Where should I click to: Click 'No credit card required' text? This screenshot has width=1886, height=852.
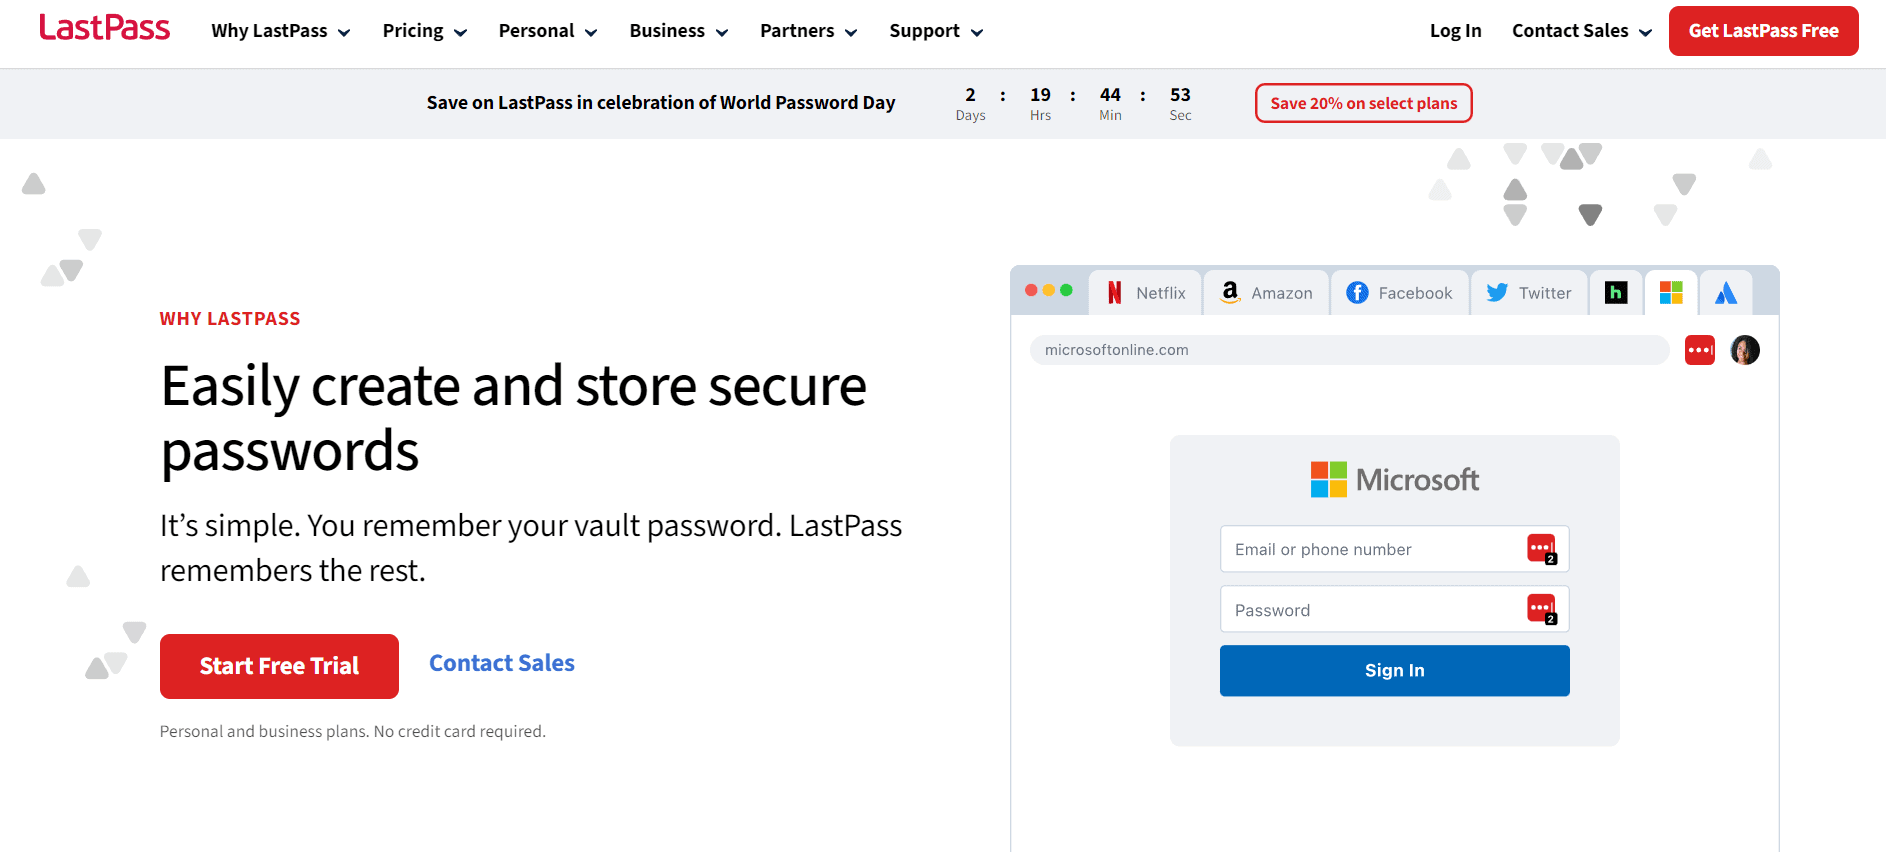coord(460,732)
